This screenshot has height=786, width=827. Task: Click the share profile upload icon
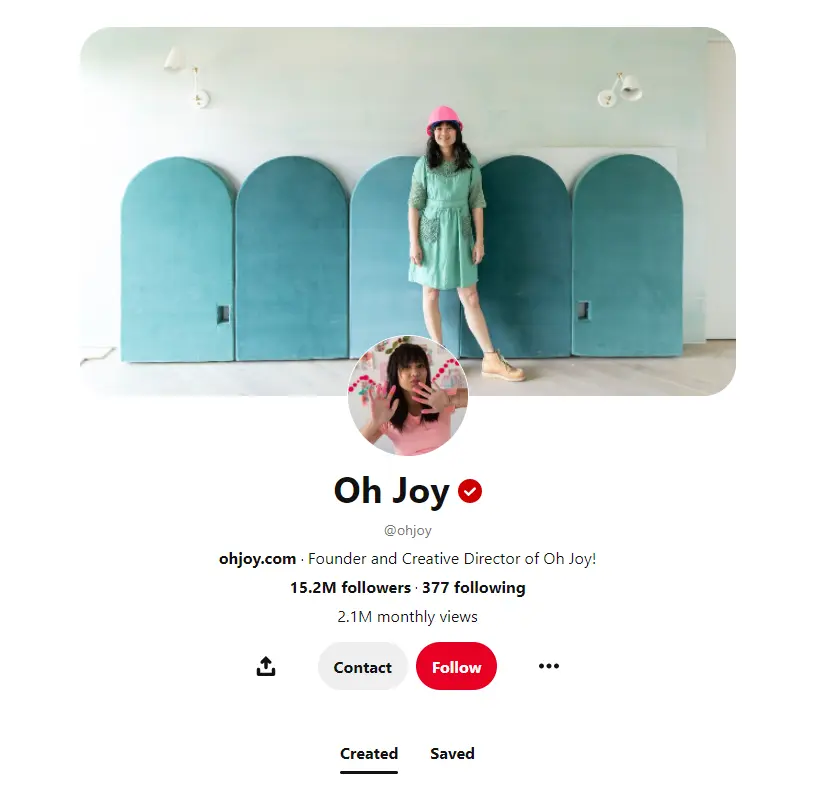266,666
